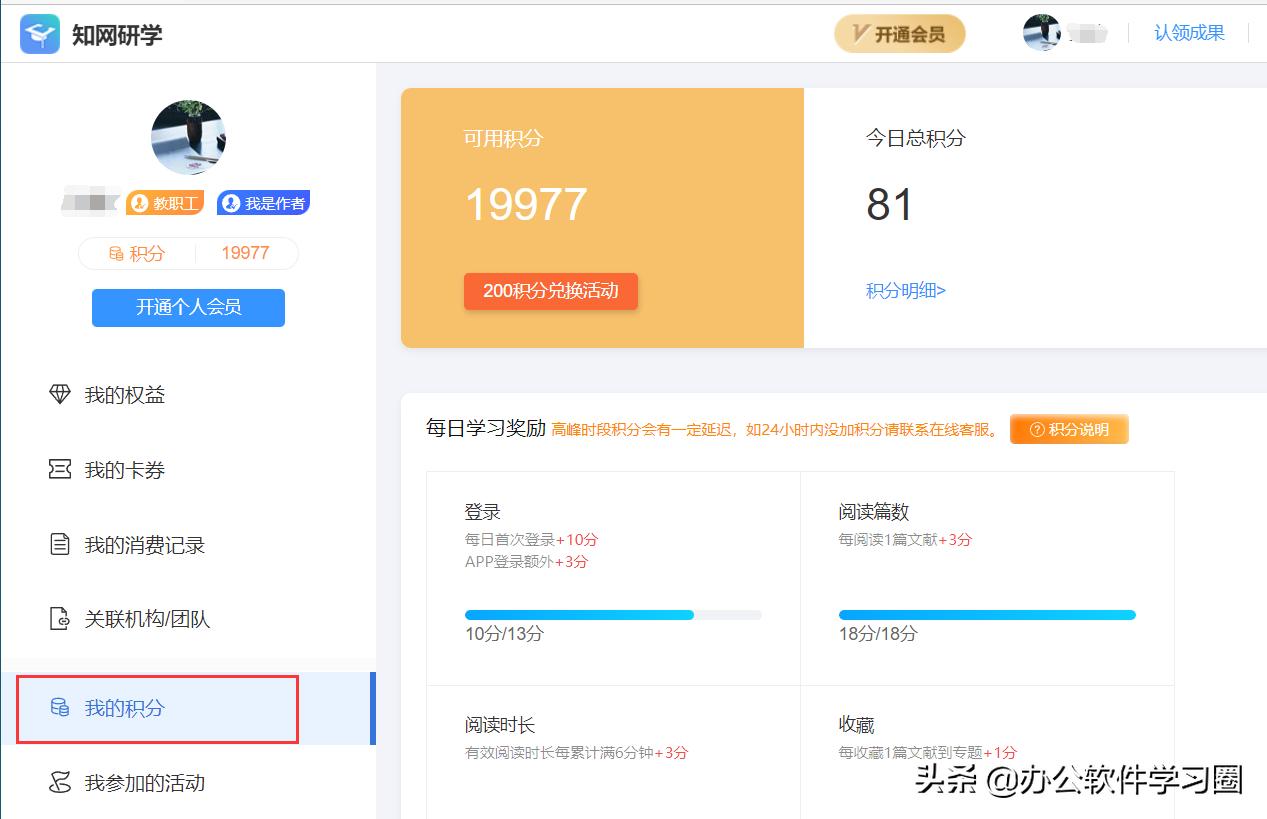The image size is (1267, 819).
Task: Click the user profile avatar photo
Action: [x=188, y=136]
